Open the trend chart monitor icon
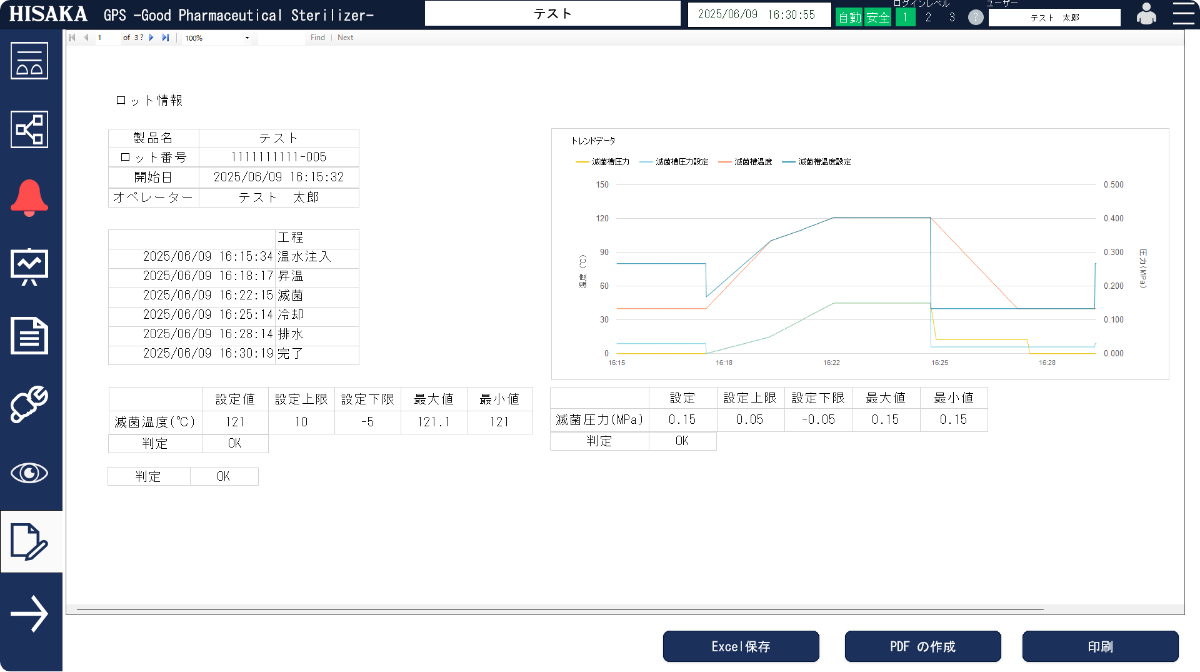Screen dimensions: 1200x672 coord(30,266)
